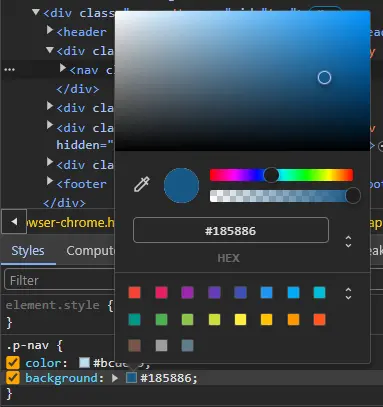This screenshot has height=407, width=383.
Task: Pick the indigo palette swatch
Action: (240, 293)
